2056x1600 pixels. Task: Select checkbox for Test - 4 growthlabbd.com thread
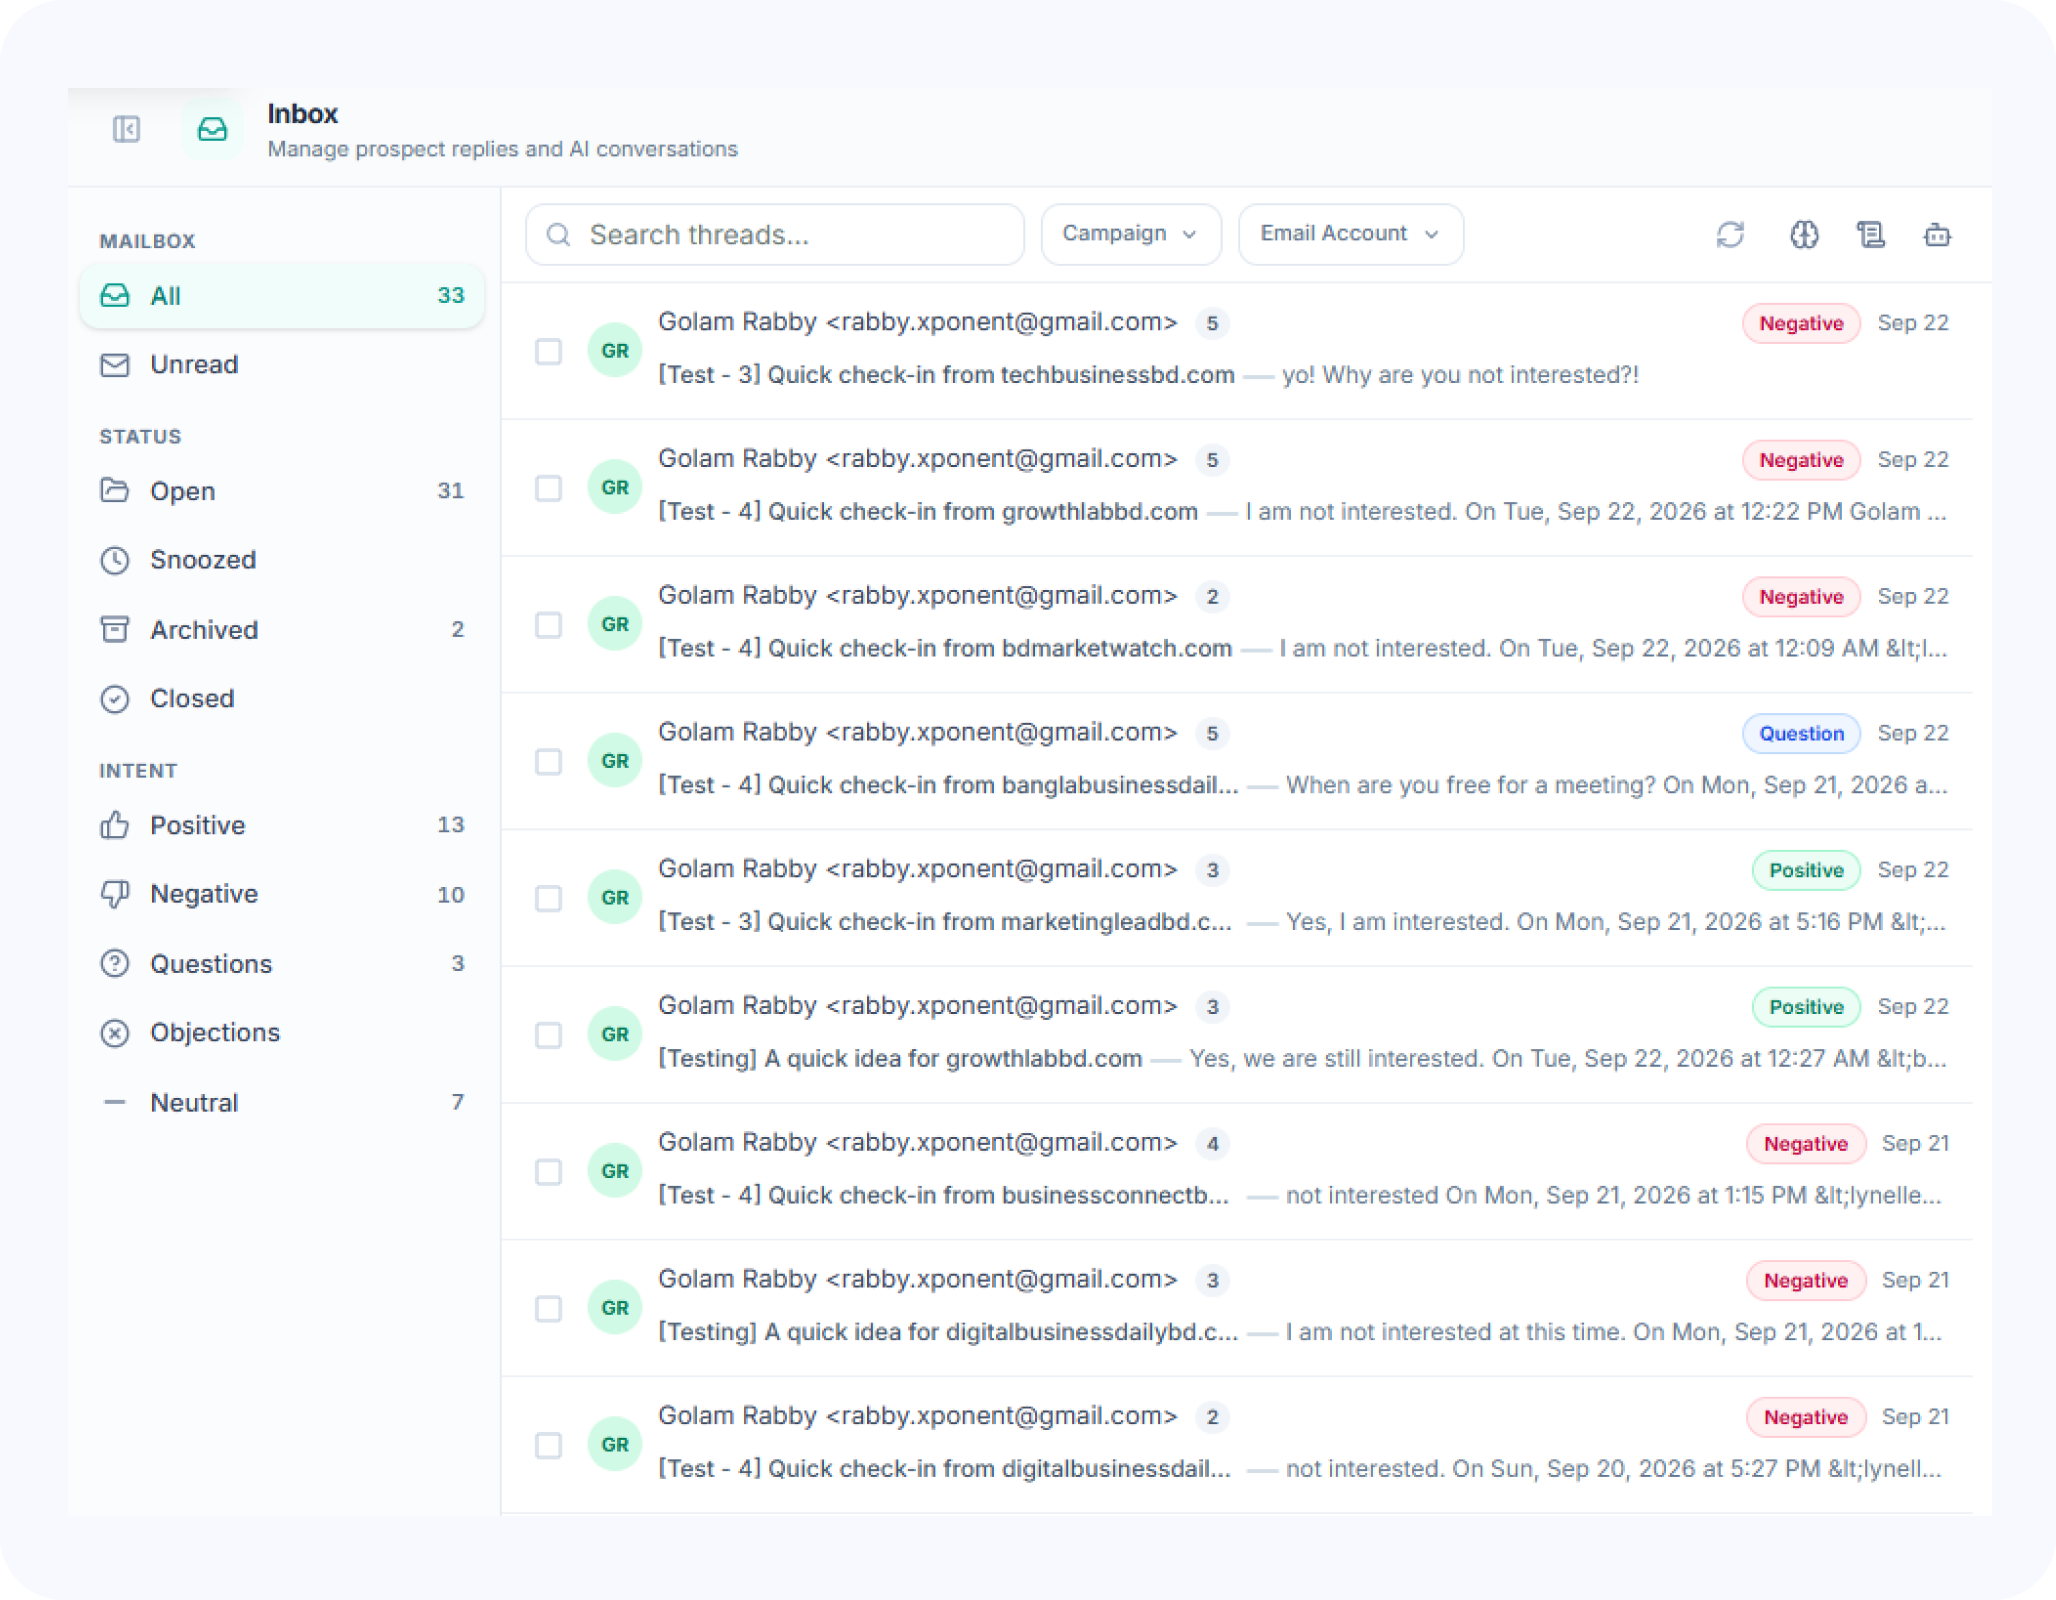(x=548, y=488)
